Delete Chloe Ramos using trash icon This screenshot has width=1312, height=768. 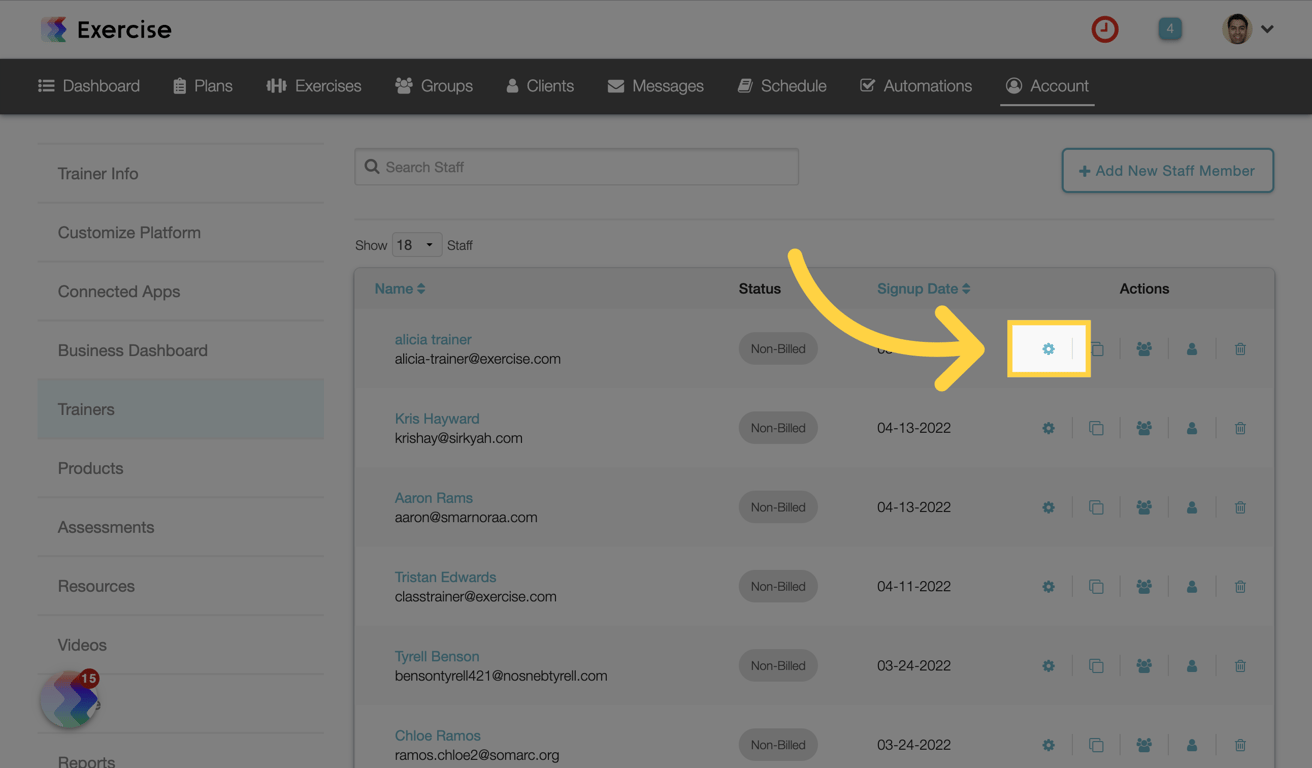pyautogui.click(x=1240, y=745)
